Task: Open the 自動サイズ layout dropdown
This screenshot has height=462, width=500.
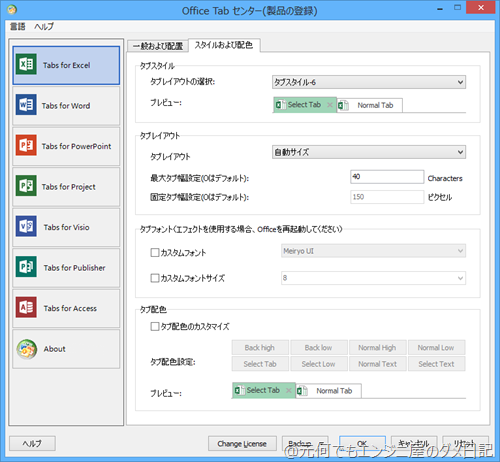Action: tap(369, 152)
